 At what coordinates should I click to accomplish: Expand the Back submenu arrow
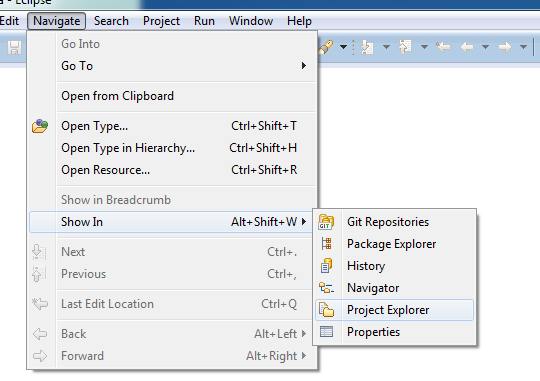click(x=304, y=333)
